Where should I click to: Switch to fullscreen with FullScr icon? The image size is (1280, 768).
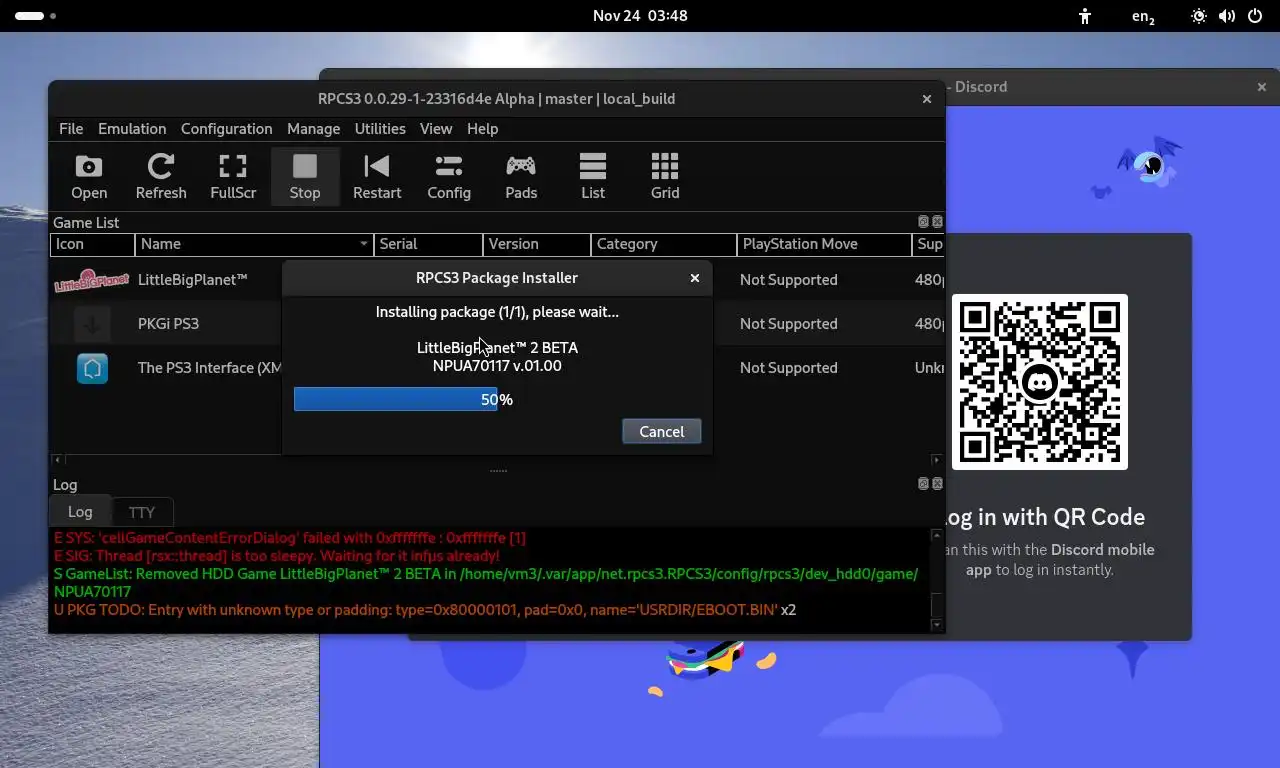[x=233, y=177]
